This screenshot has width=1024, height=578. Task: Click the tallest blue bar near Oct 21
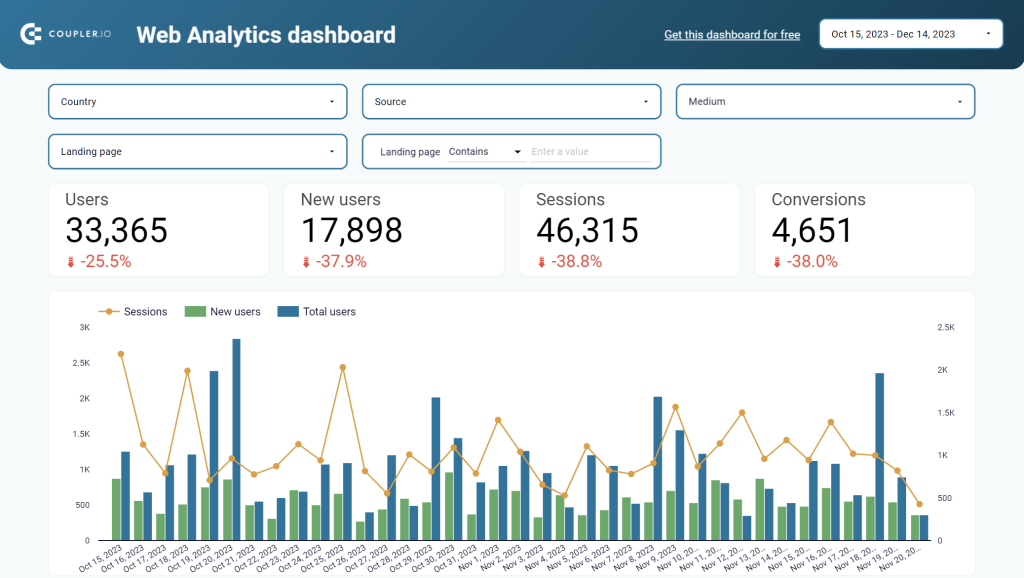click(237, 440)
